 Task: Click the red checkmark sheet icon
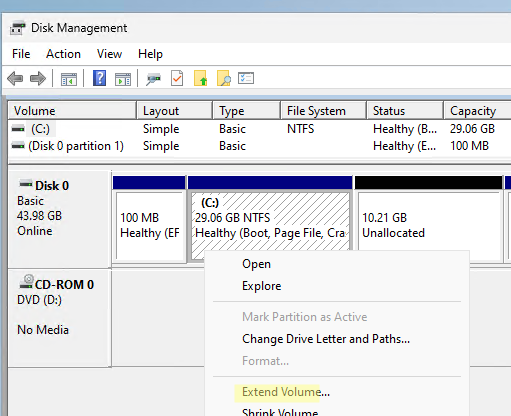click(x=177, y=78)
